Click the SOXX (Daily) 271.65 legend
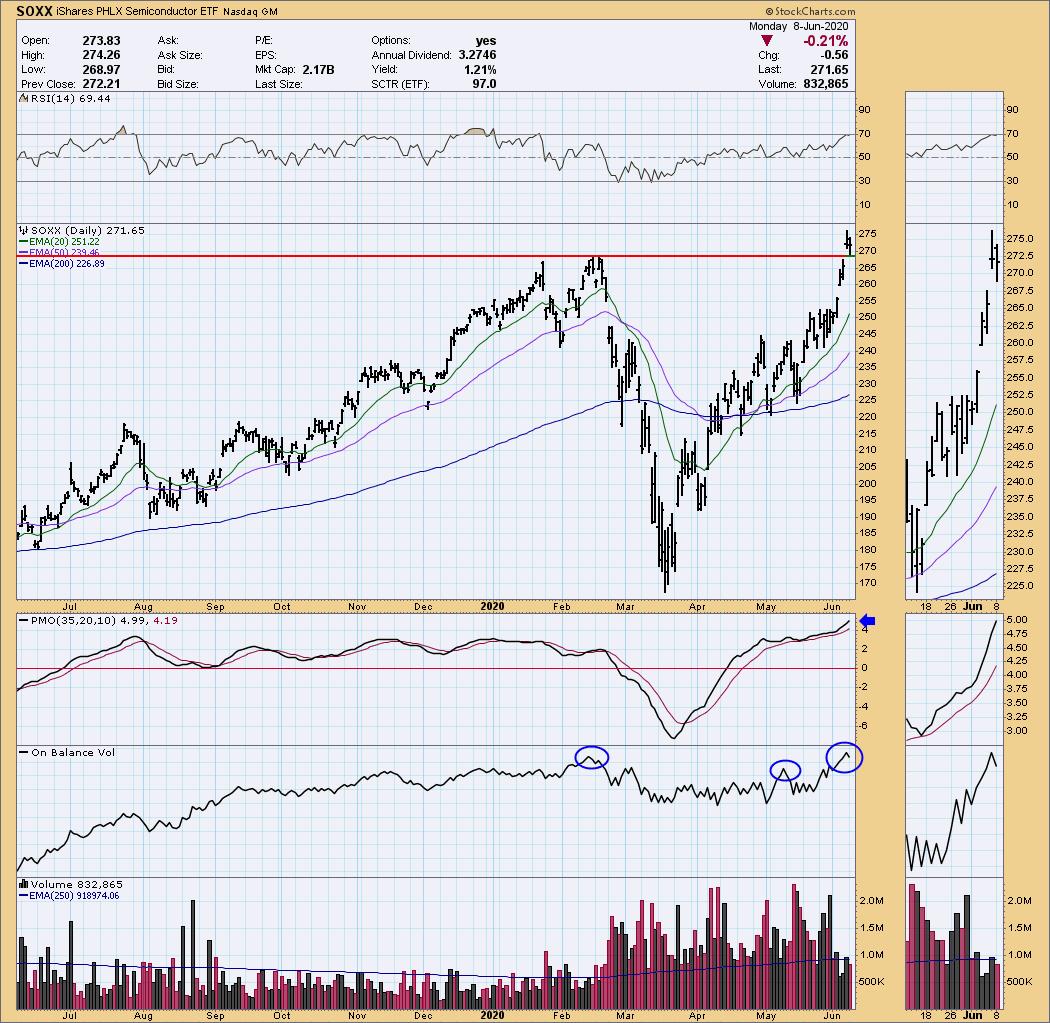This screenshot has width=1050, height=1023. pyautogui.click(x=88, y=230)
